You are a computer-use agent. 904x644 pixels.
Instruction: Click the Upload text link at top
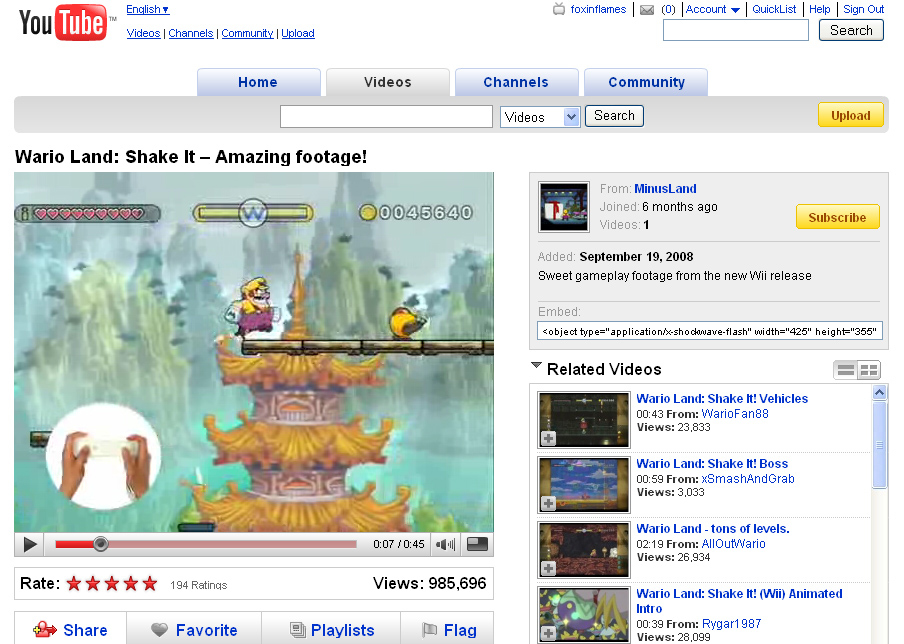(298, 33)
